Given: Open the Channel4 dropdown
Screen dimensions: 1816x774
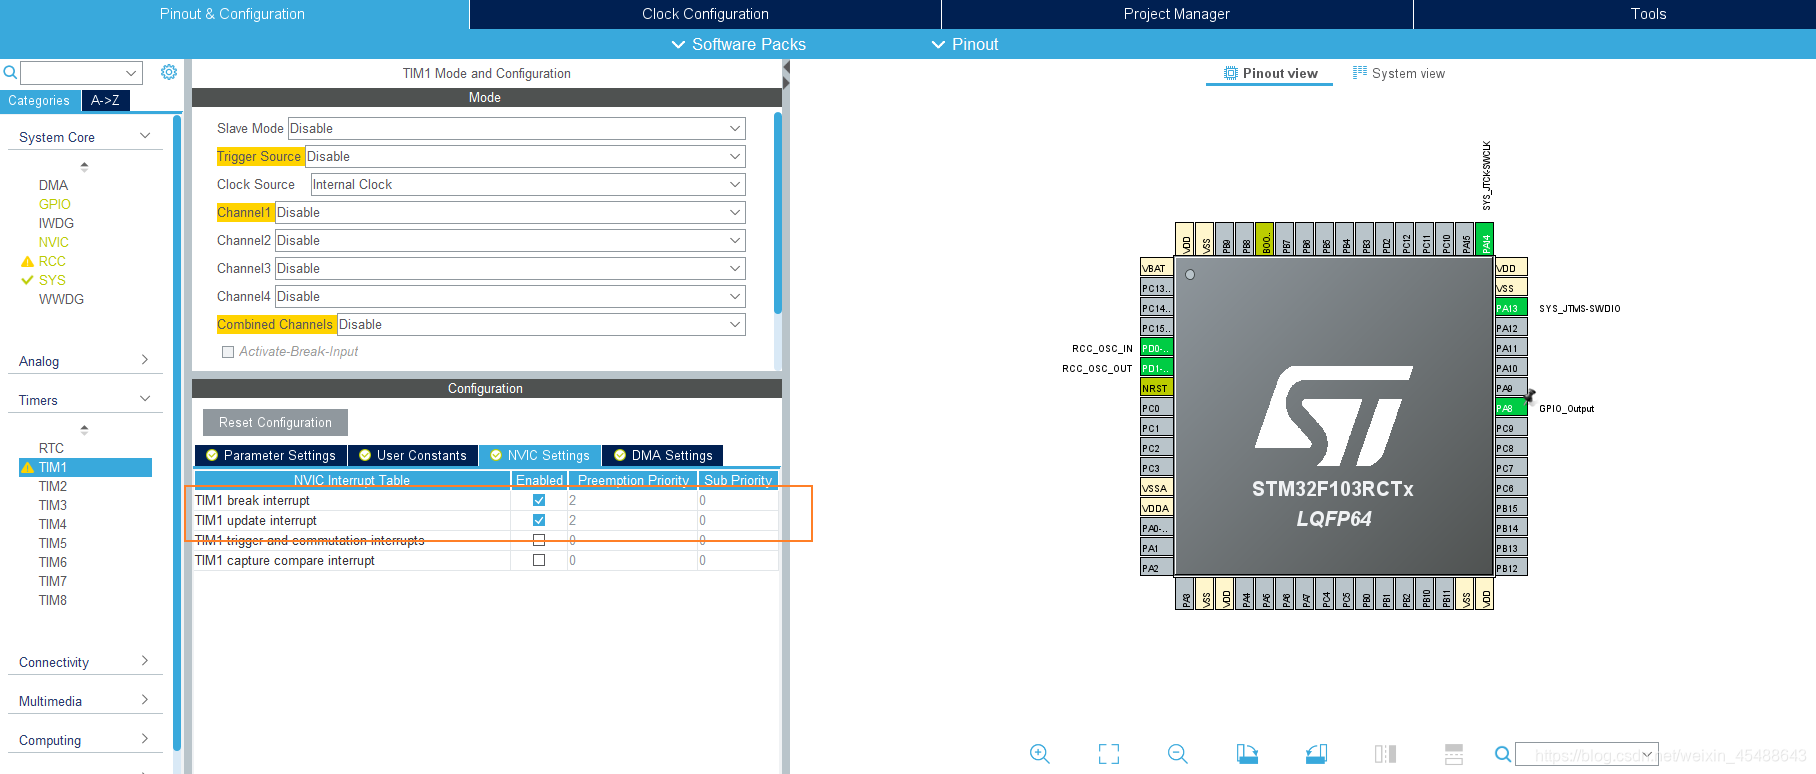Looking at the screenshot, I should 510,296.
